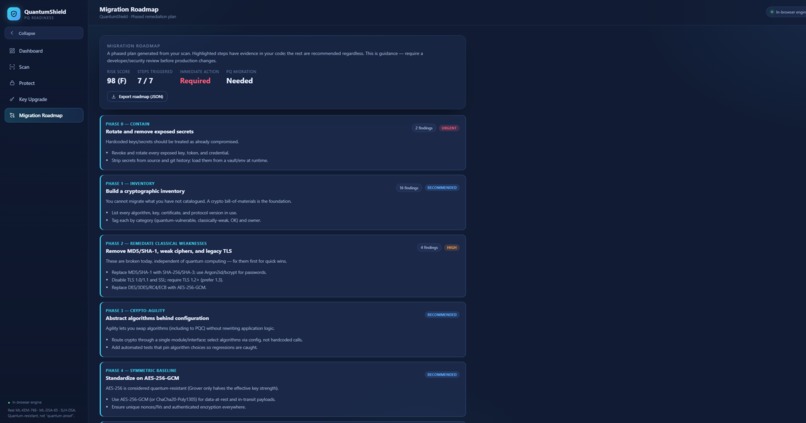
Task: Click the 'Add automated tests that pin algorithm choices' bullet
Action: 185,347
